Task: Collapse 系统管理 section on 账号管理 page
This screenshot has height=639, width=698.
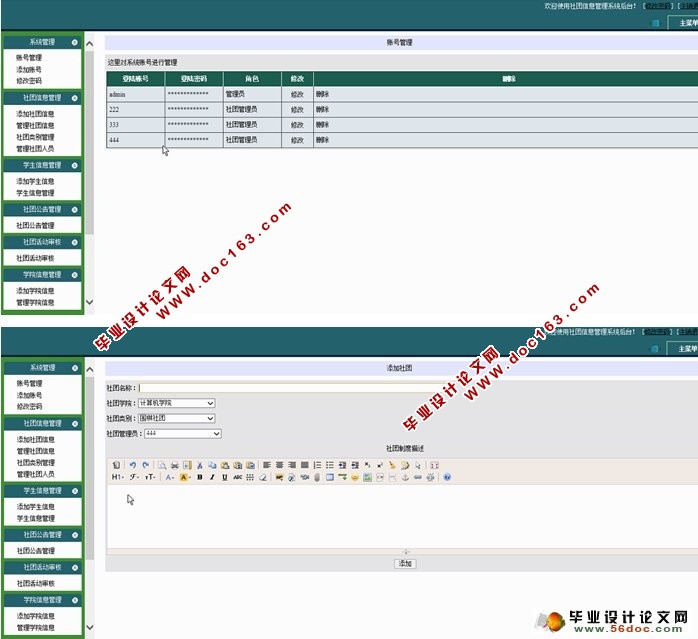Action: point(74,42)
